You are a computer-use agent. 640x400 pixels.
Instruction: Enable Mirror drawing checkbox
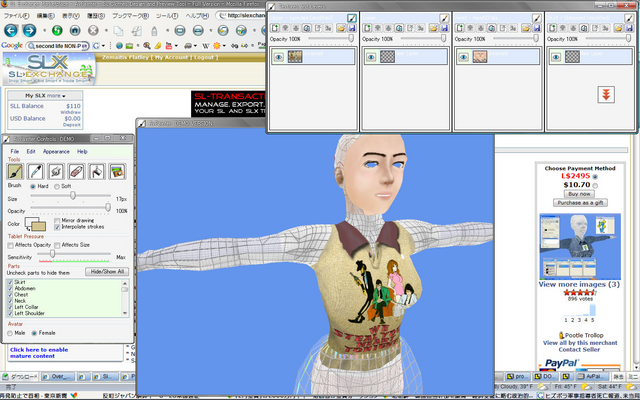57,221
